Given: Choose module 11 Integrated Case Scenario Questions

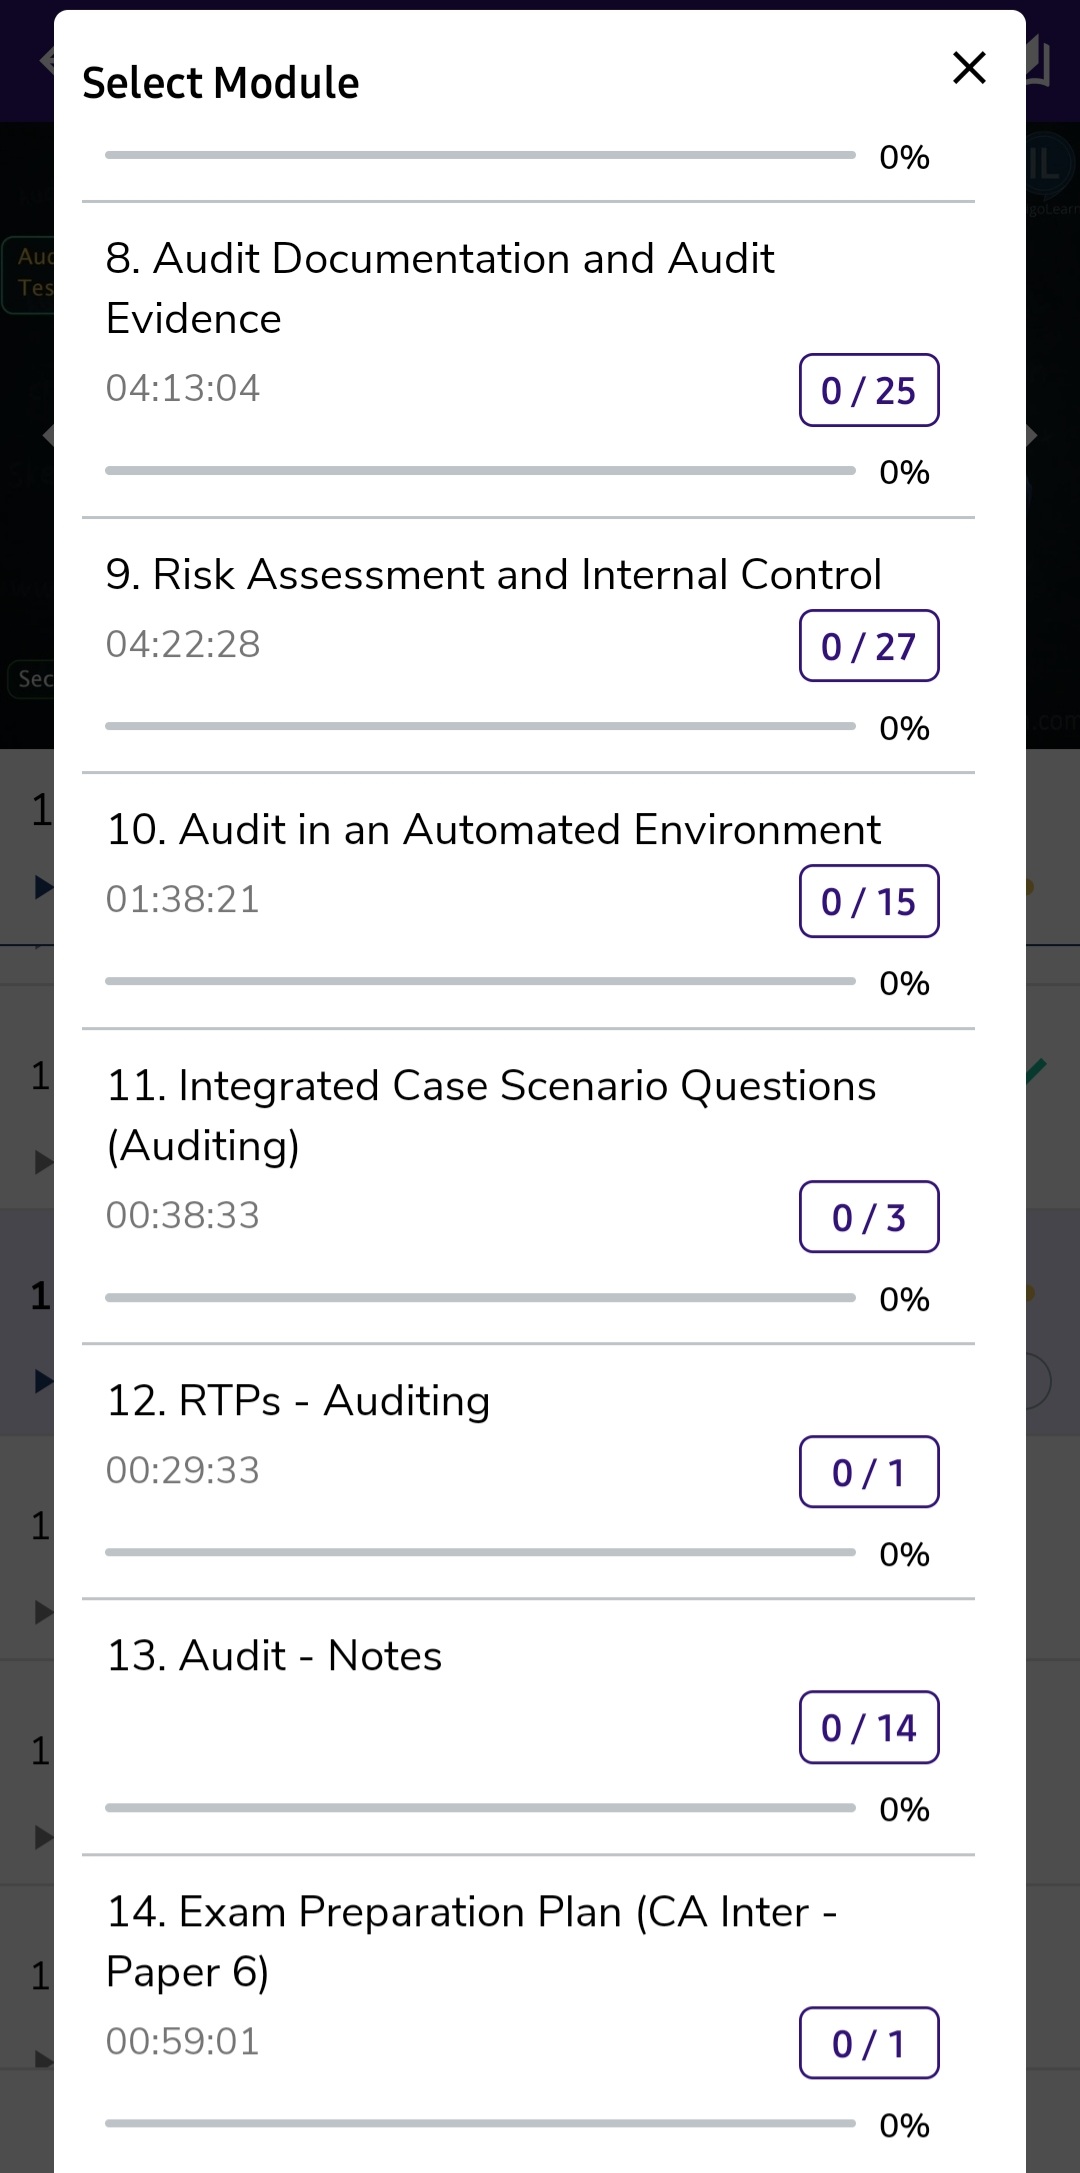Looking at the screenshot, I should point(528,1186).
